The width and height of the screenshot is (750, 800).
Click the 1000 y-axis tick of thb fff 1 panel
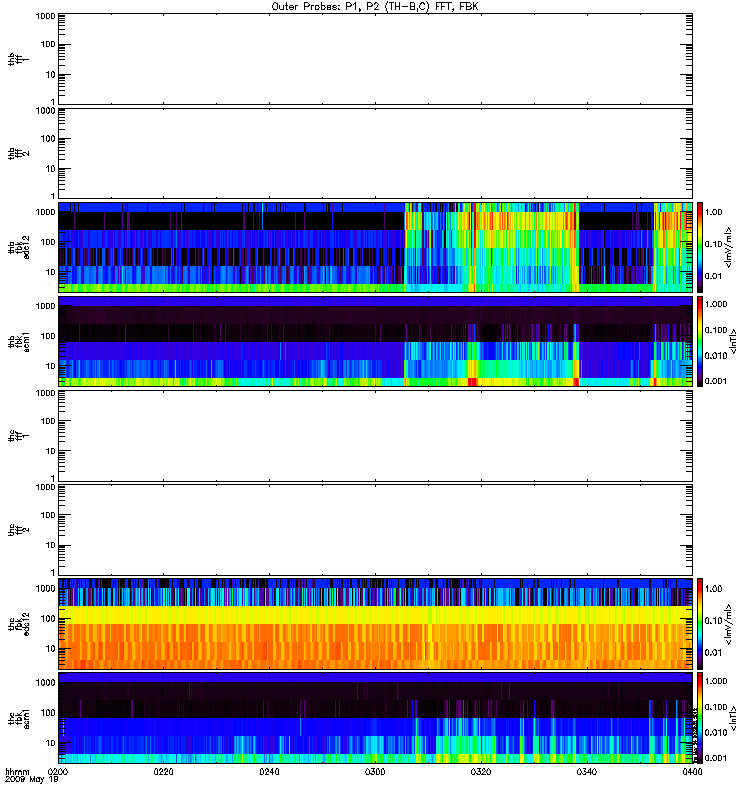(x=45, y=16)
